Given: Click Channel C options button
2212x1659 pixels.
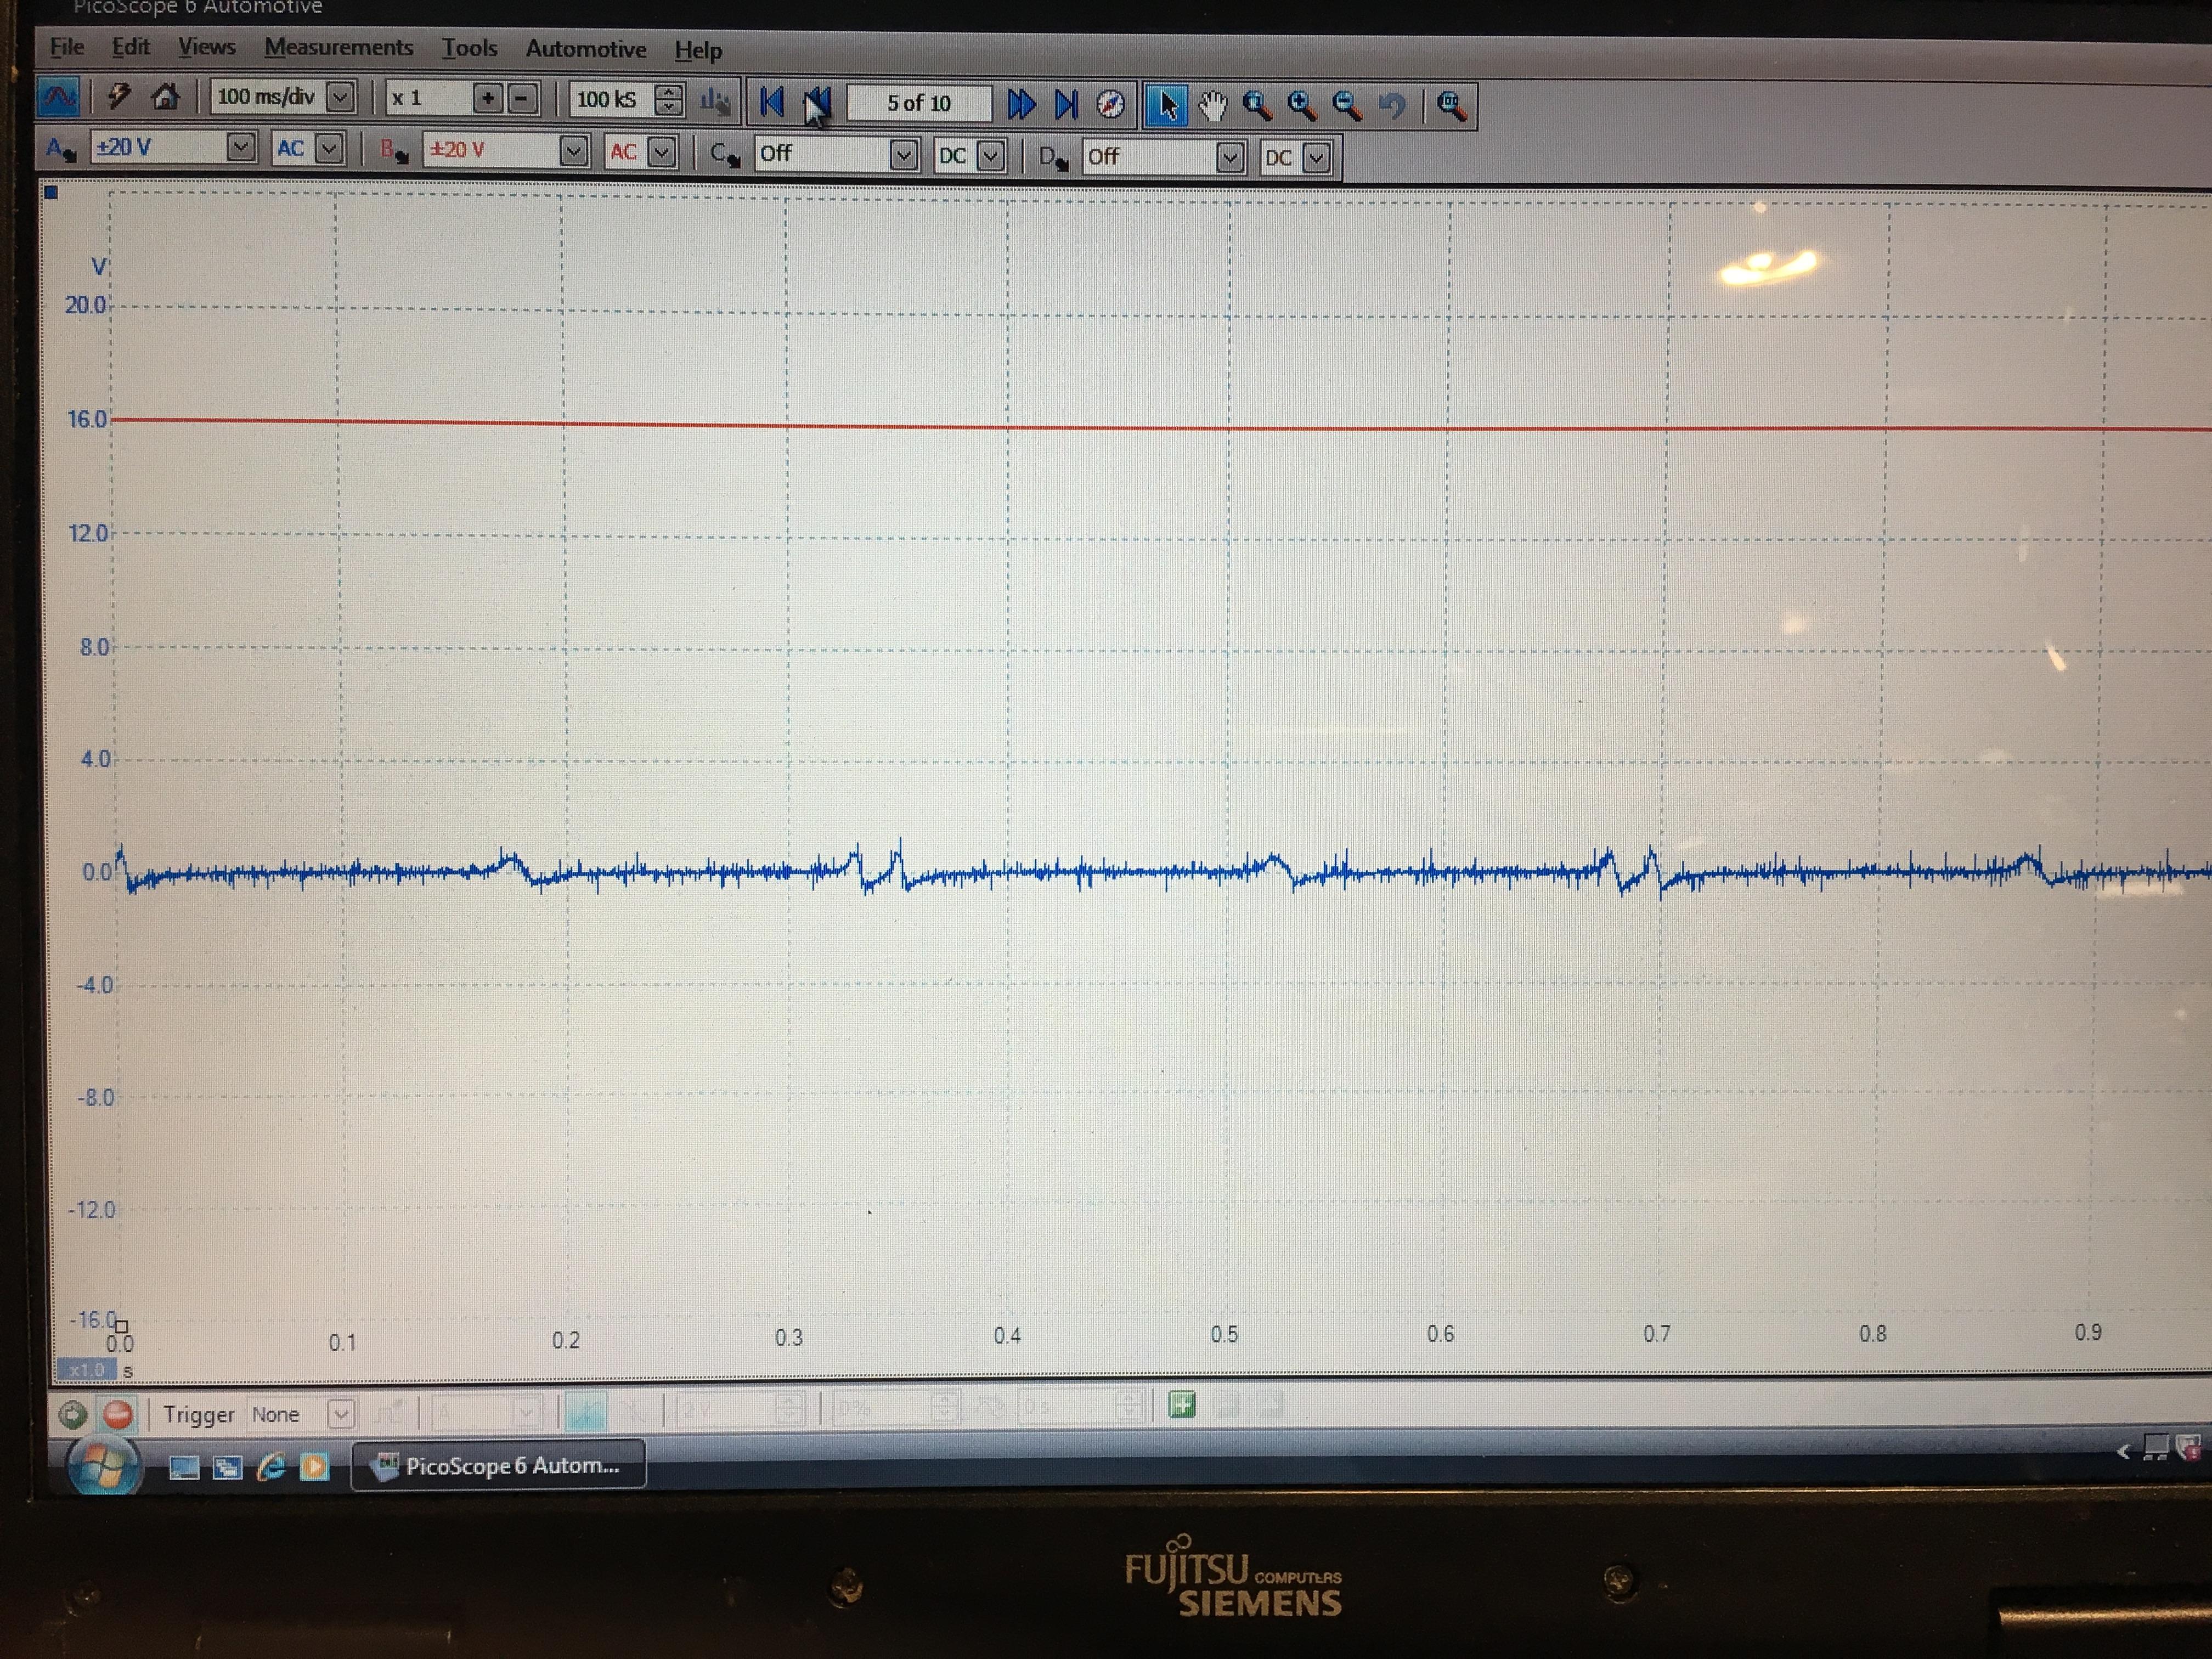Looking at the screenshot, I should pos(724,154).
